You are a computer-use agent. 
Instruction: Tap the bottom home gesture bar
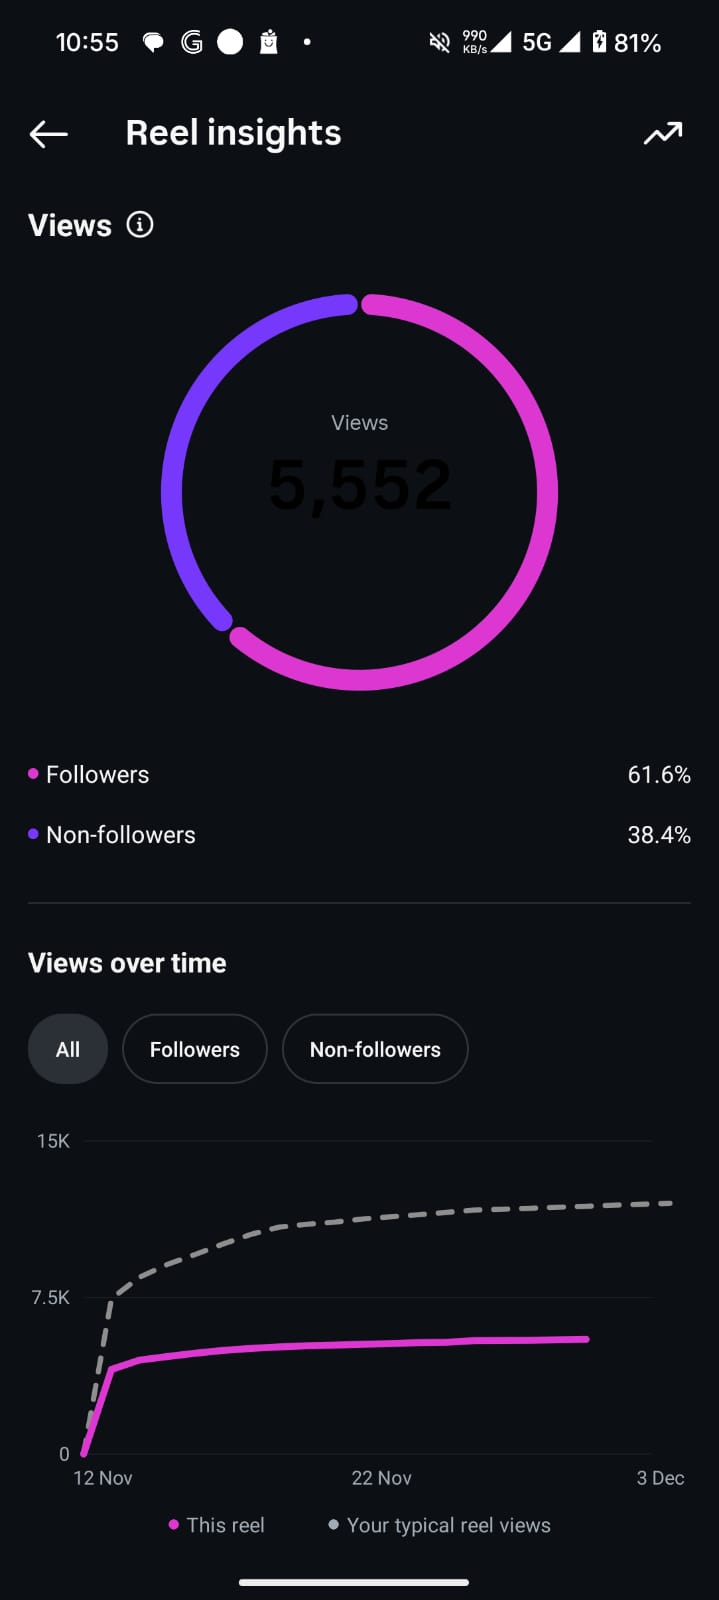[x=354, y=1582]
